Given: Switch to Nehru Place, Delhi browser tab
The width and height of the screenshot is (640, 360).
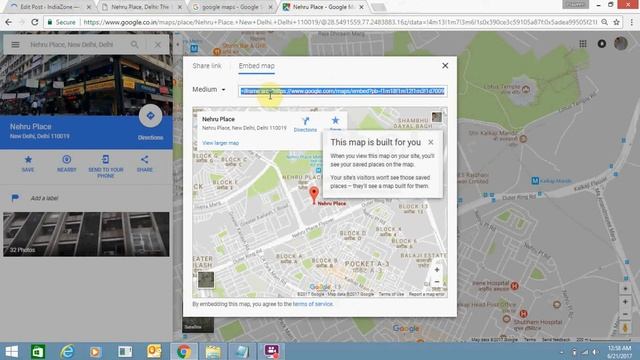Looking at the screenshot, I should [x=140, y=7].
